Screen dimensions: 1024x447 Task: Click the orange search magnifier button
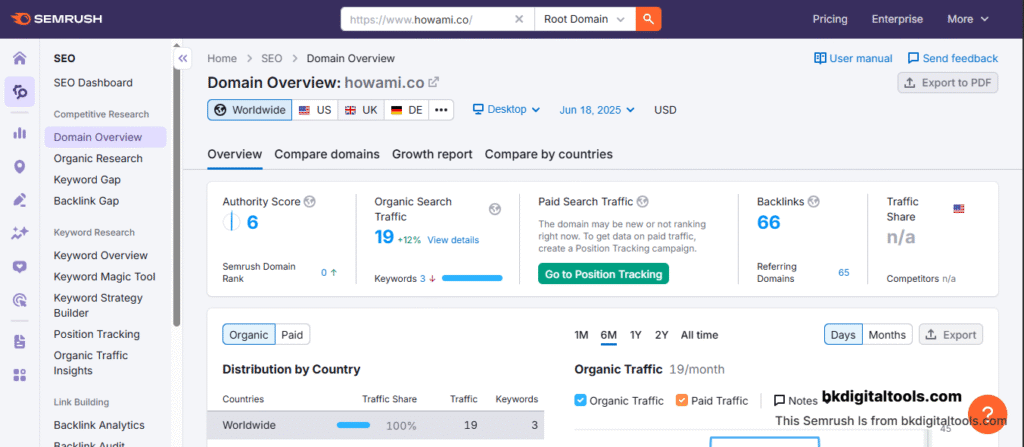coord(648,19)
